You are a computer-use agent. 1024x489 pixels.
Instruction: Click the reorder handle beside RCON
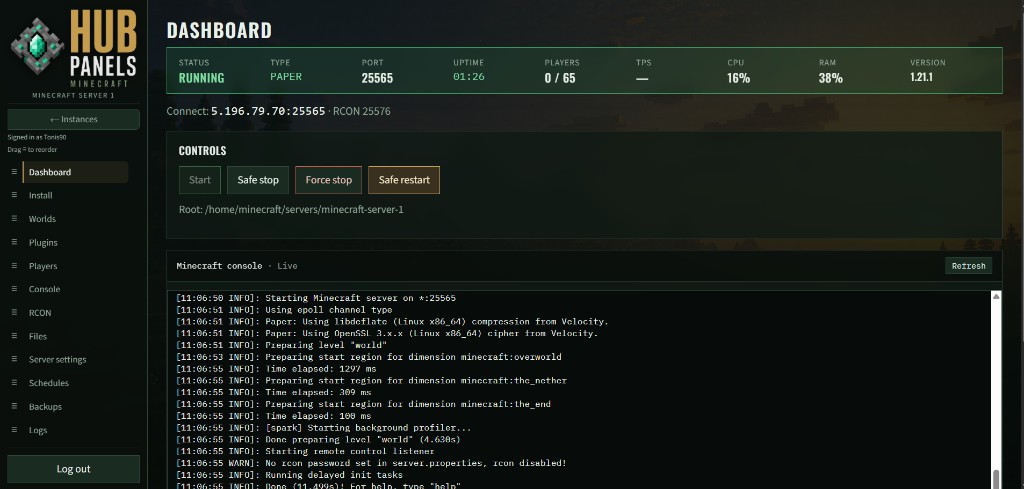pos(14,312)
